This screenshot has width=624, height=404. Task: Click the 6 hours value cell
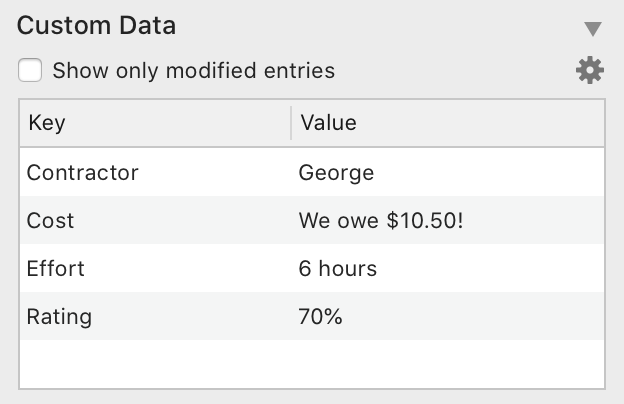coord(338,268)
